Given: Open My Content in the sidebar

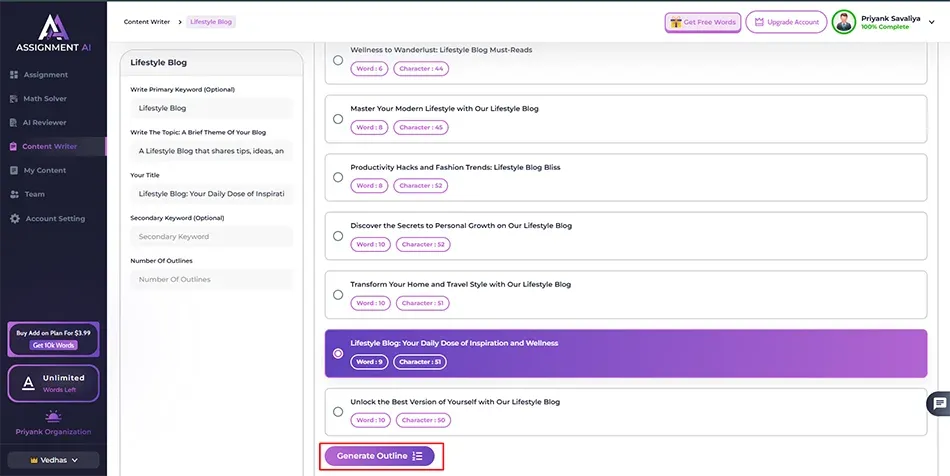Looking at the screenshot, I should click(43, 171).
